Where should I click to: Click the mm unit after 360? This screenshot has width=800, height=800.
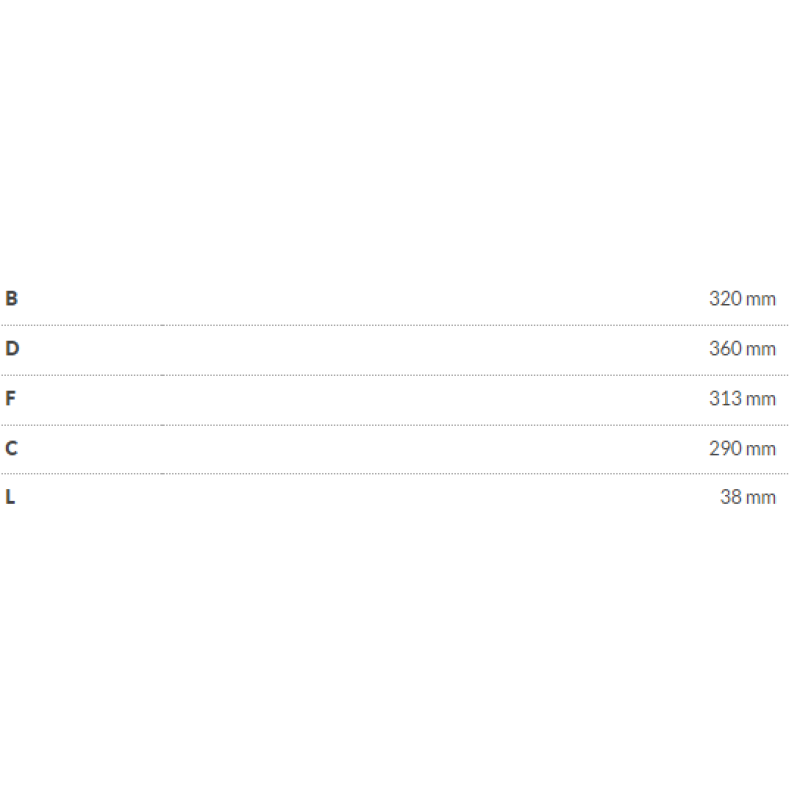(761, 348)
